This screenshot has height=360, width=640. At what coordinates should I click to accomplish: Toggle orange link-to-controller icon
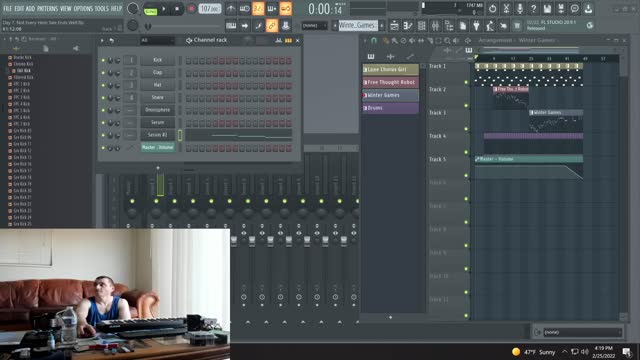click(x=271, y=26)
